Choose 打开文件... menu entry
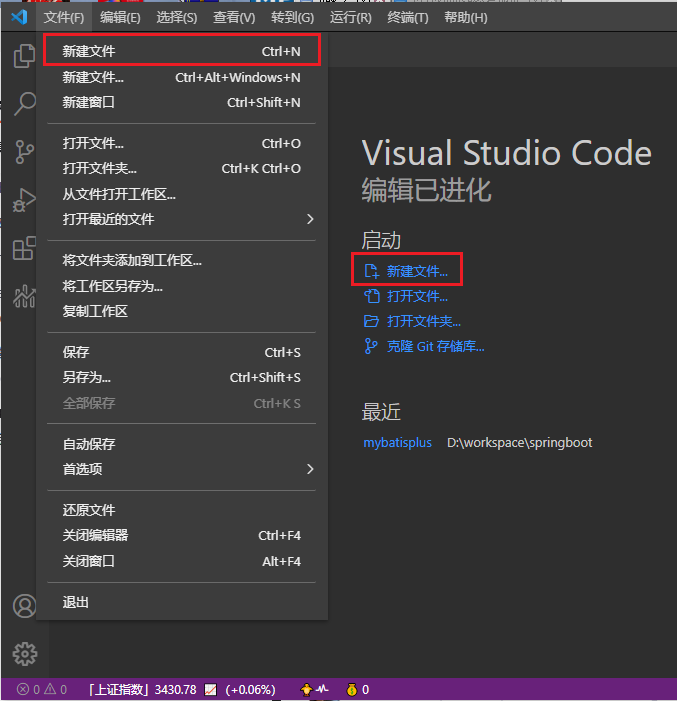Image resolution: width=677 pixels, height=701 pixels. click(x=182, y=143)
